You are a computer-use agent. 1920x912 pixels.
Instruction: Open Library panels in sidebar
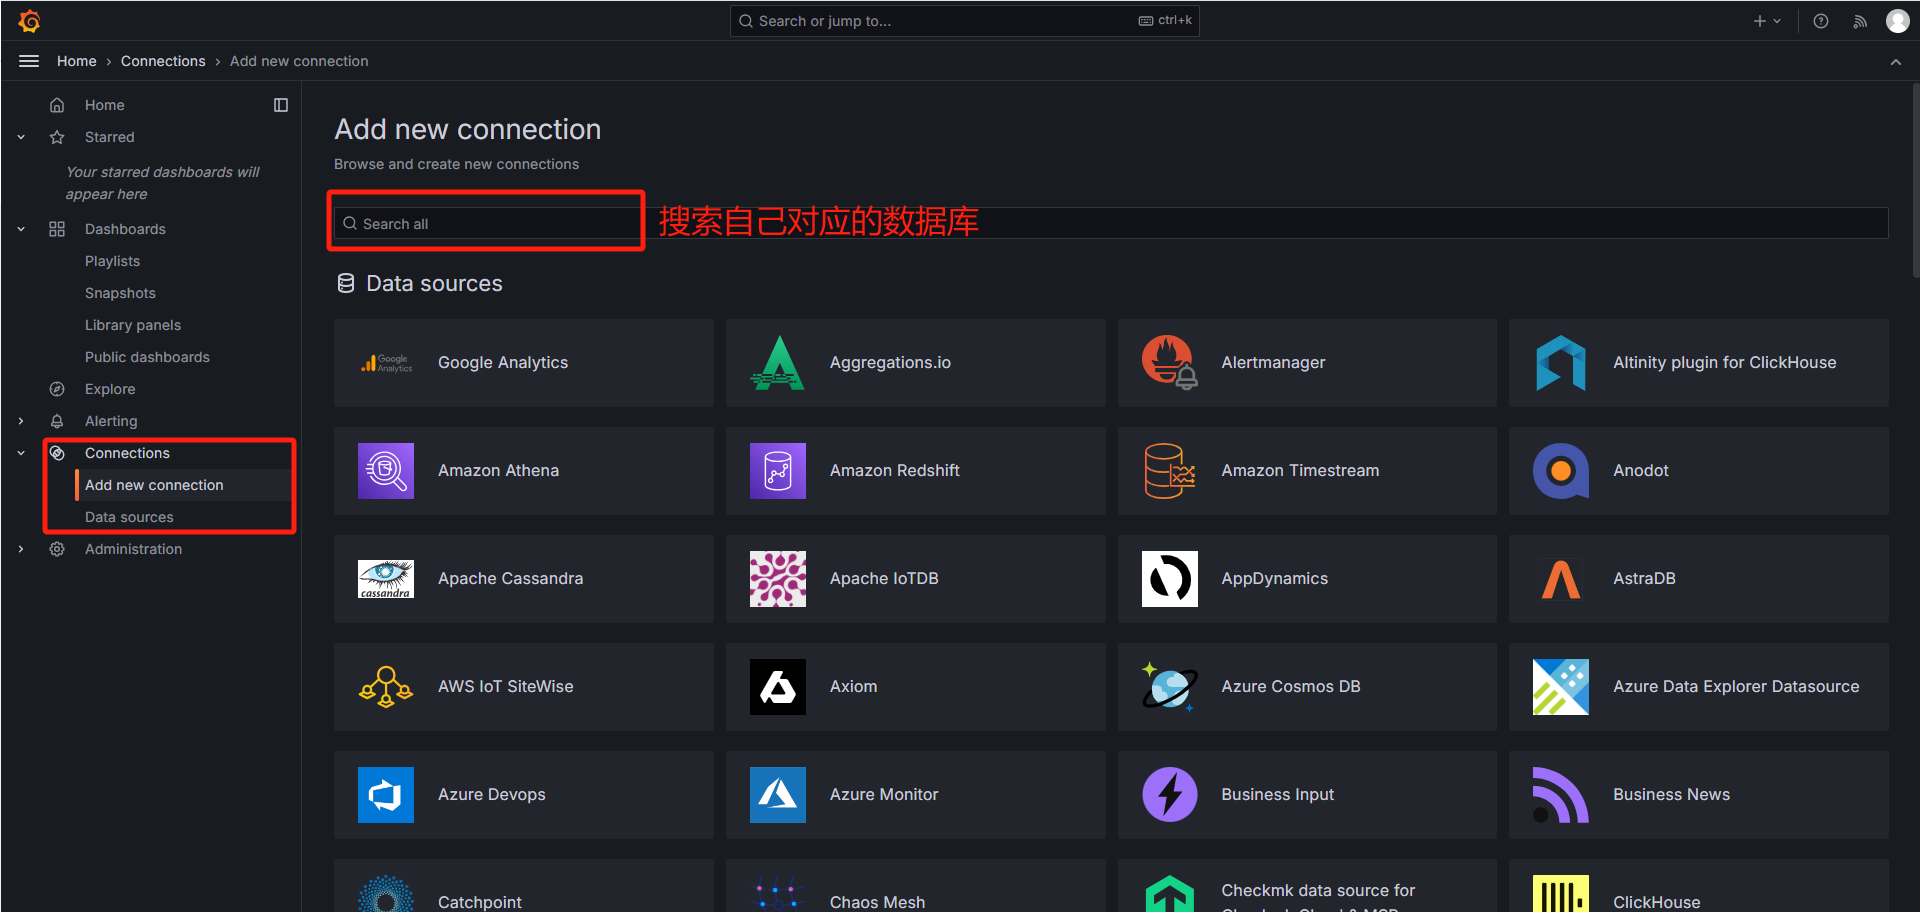[133, 325]
